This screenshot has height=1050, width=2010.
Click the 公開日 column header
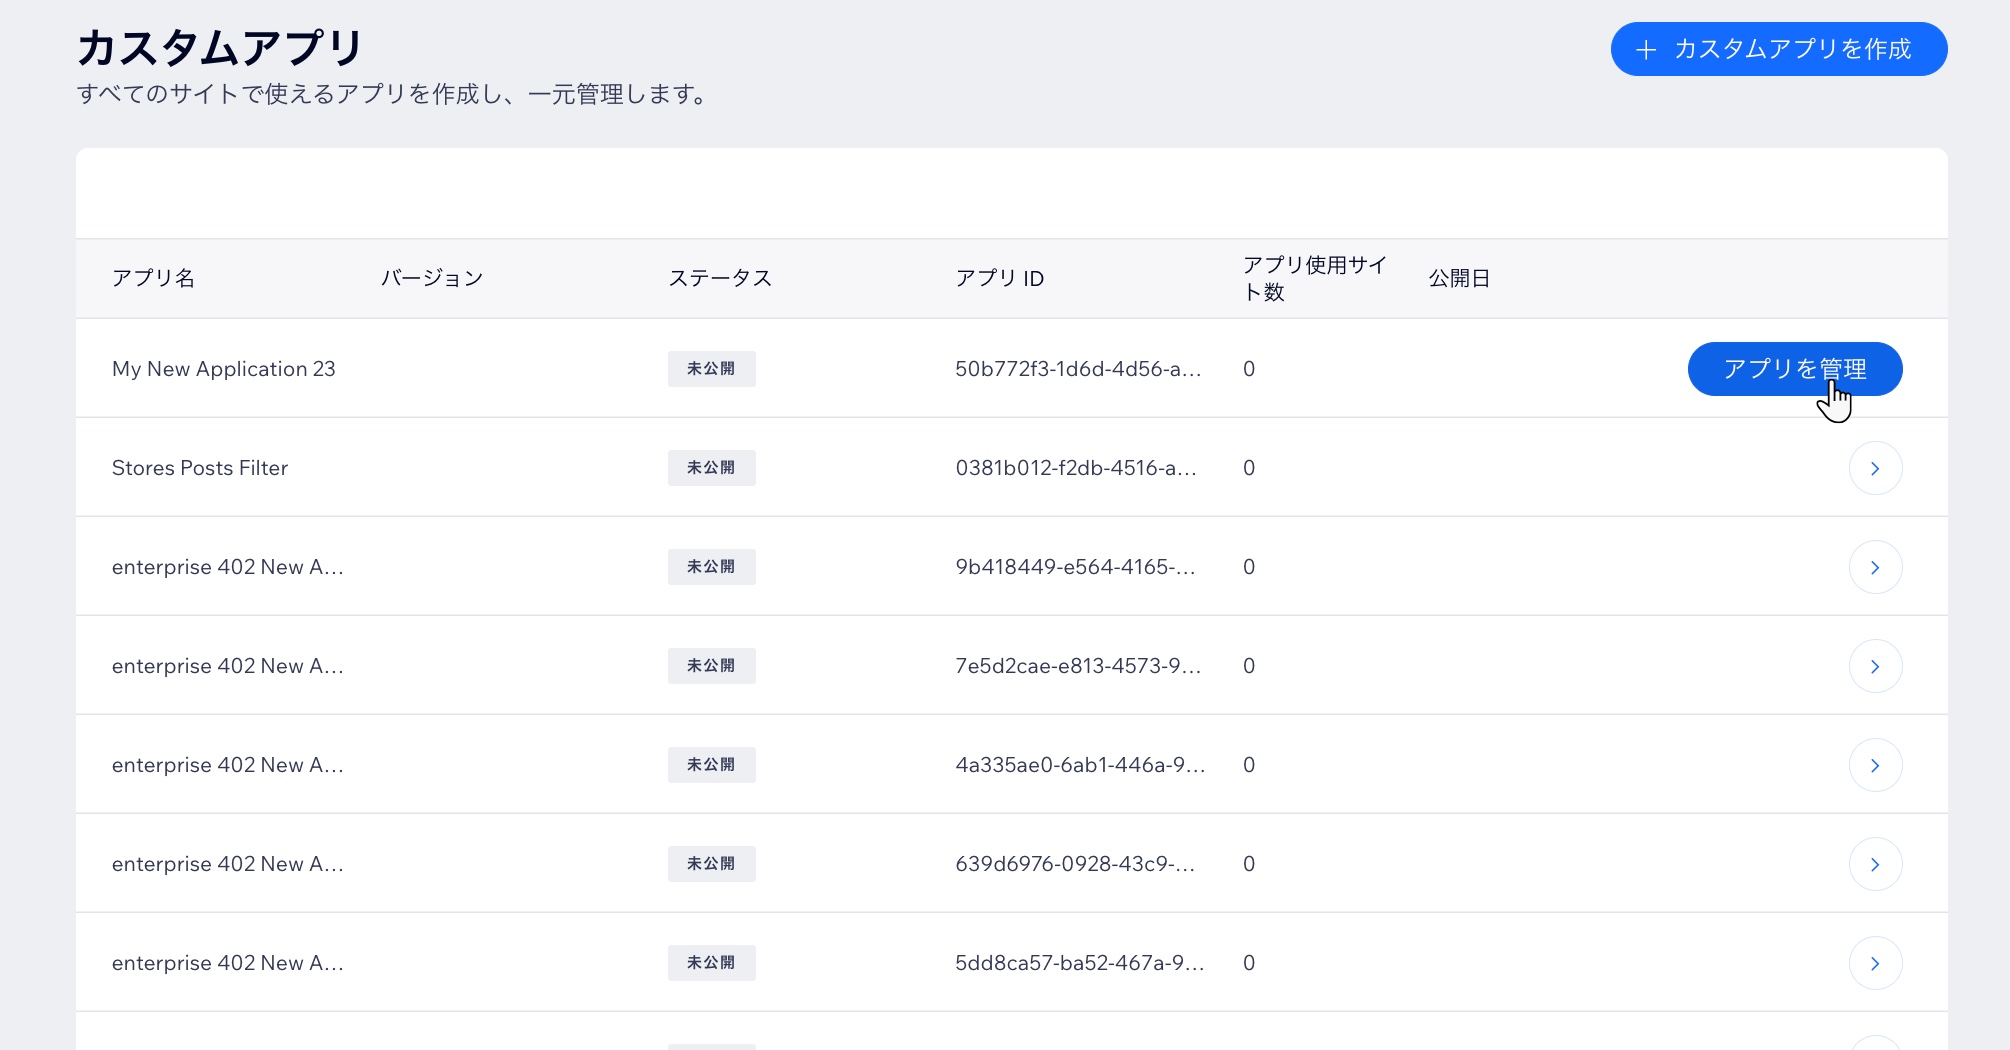(1459, 278)
